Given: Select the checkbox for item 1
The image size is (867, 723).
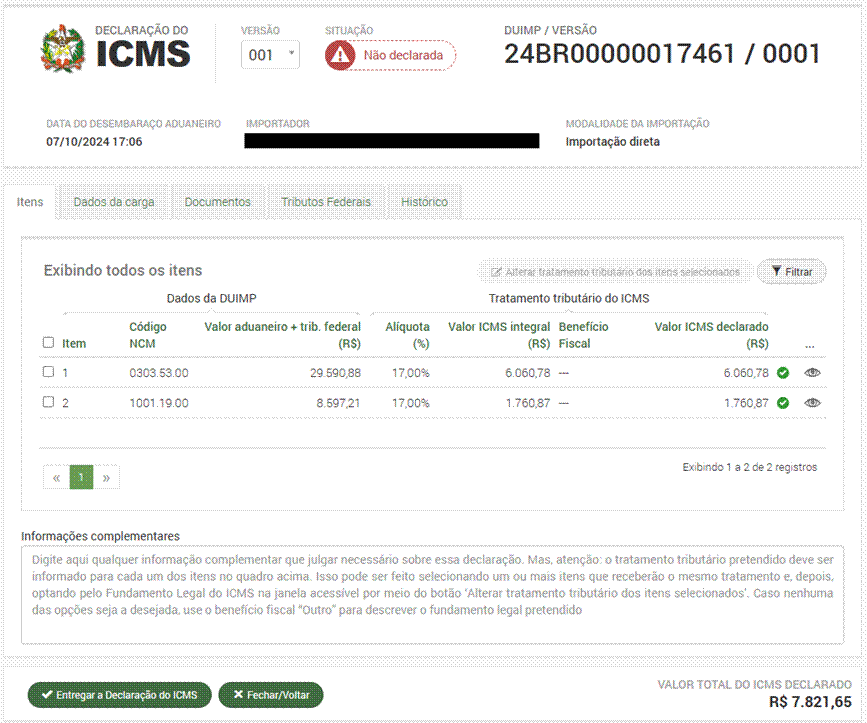Looking at the screenshot, I should click(x=49, y=372).
